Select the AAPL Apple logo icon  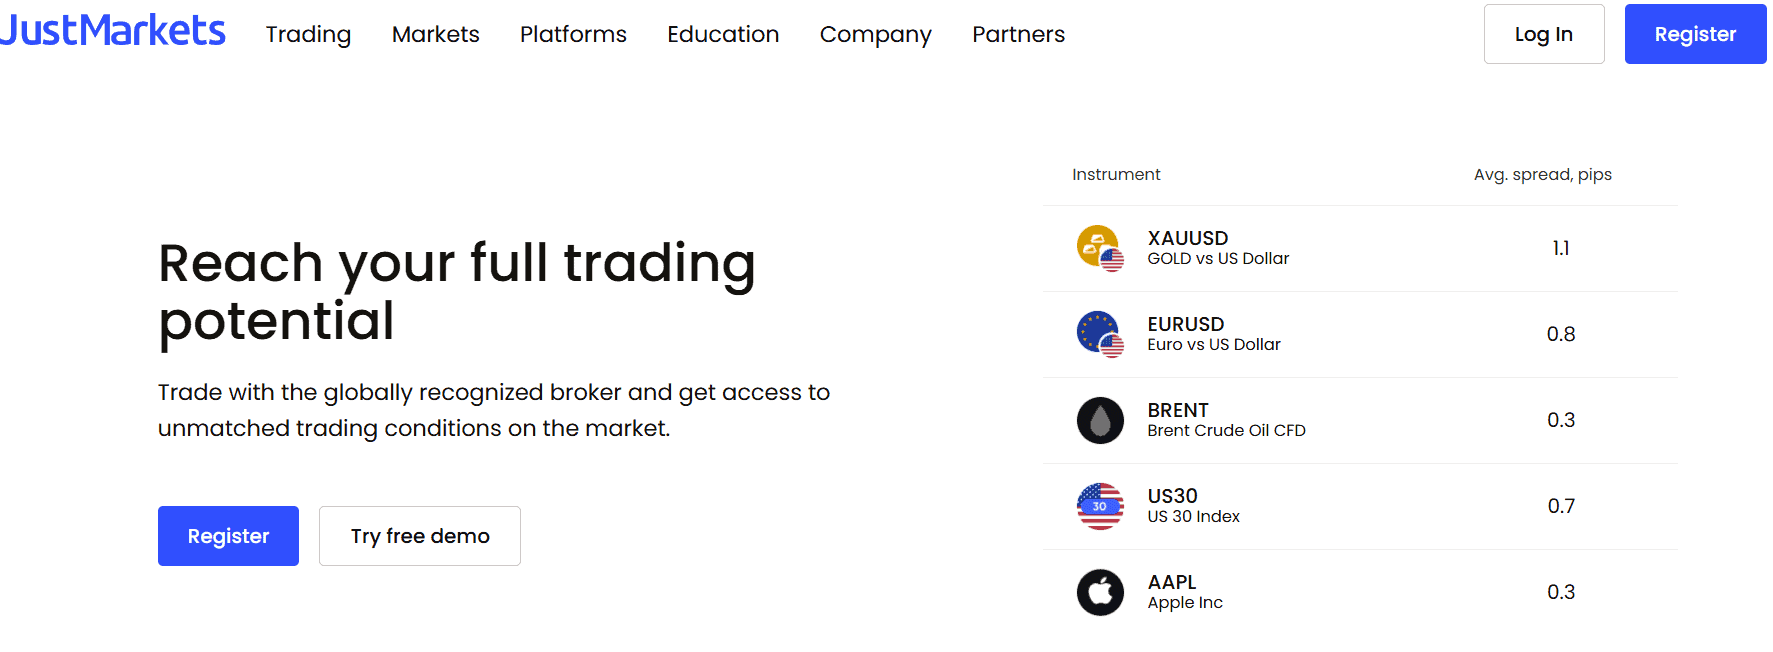pyautogui.click(x=1100, y=592)
